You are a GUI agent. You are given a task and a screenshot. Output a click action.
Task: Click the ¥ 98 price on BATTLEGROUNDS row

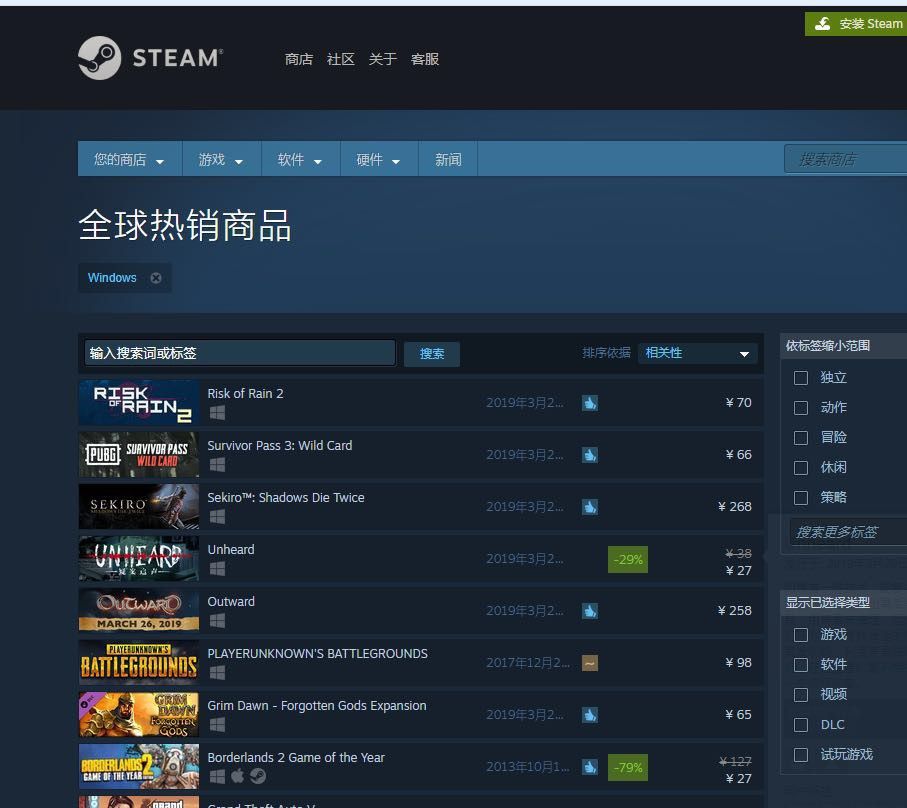tap(738, 663)
